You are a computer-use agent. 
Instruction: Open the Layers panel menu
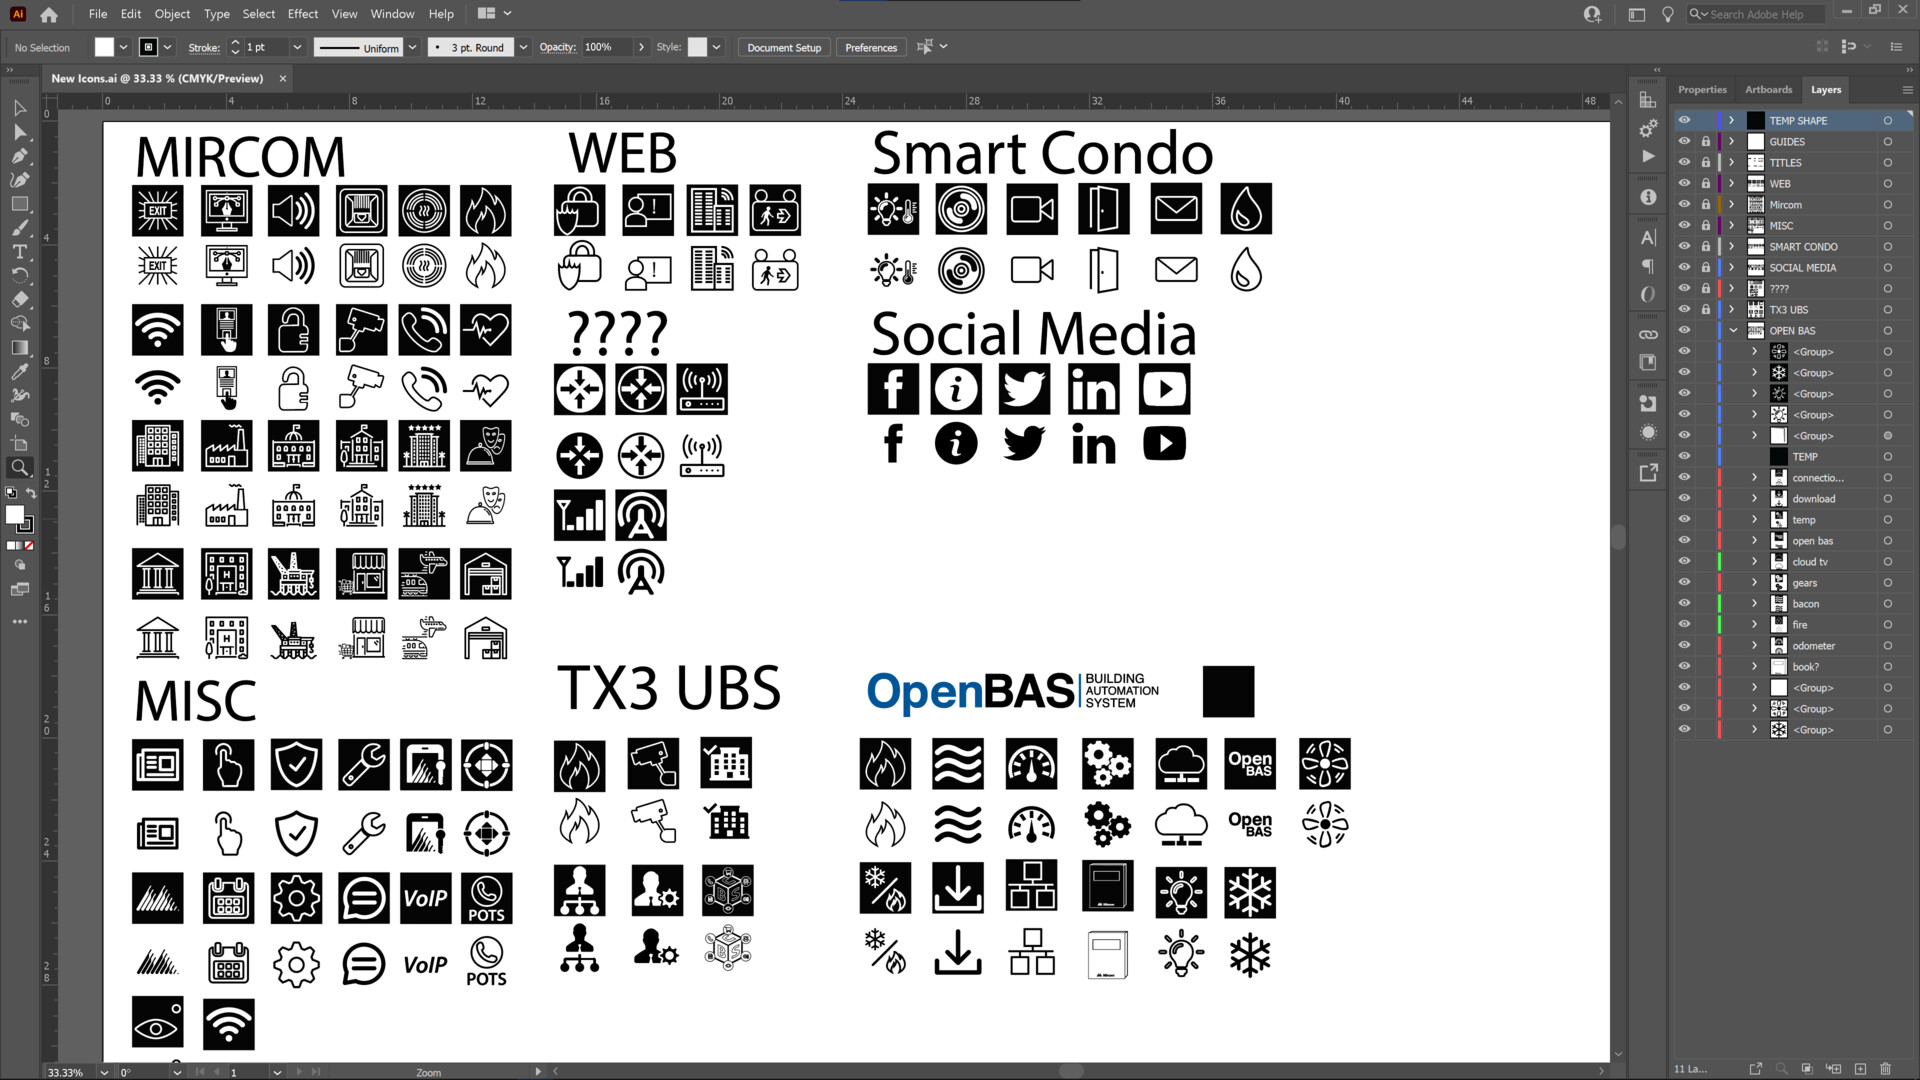[1906, 90]
